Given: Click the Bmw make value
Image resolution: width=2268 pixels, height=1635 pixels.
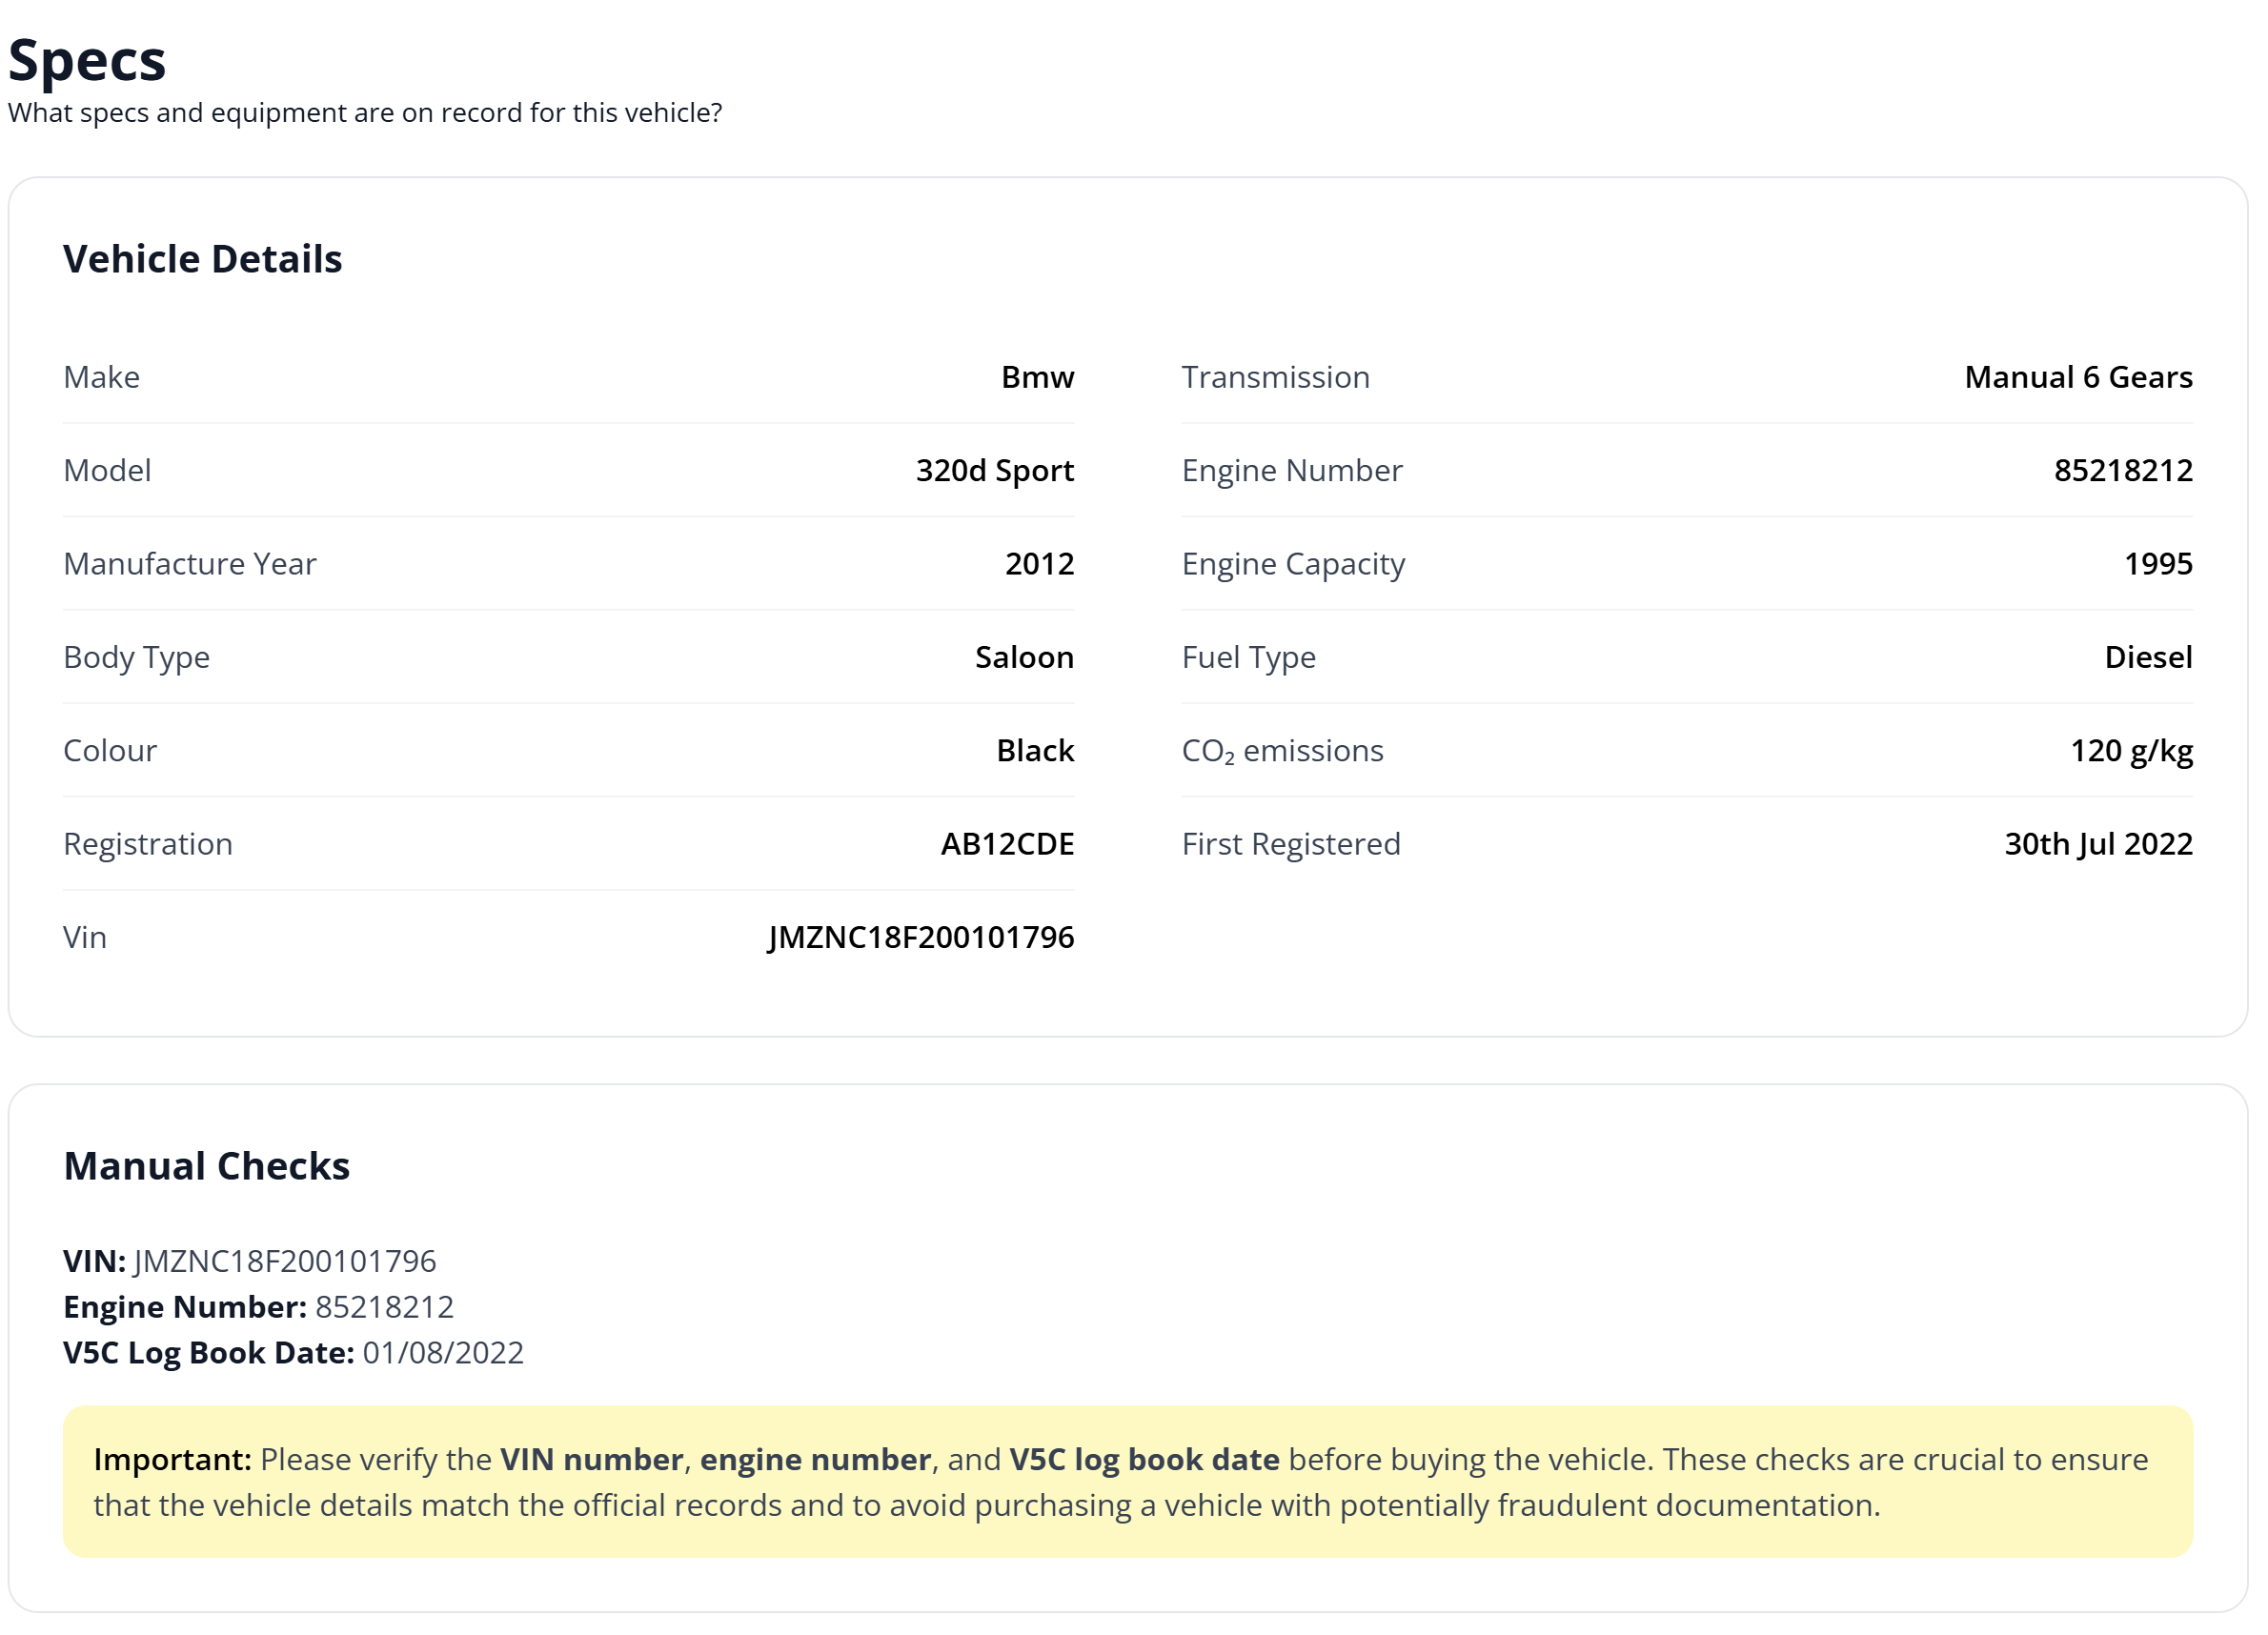Looking at the screenshot, I should pyautogui.click(x=1037, y=377).
